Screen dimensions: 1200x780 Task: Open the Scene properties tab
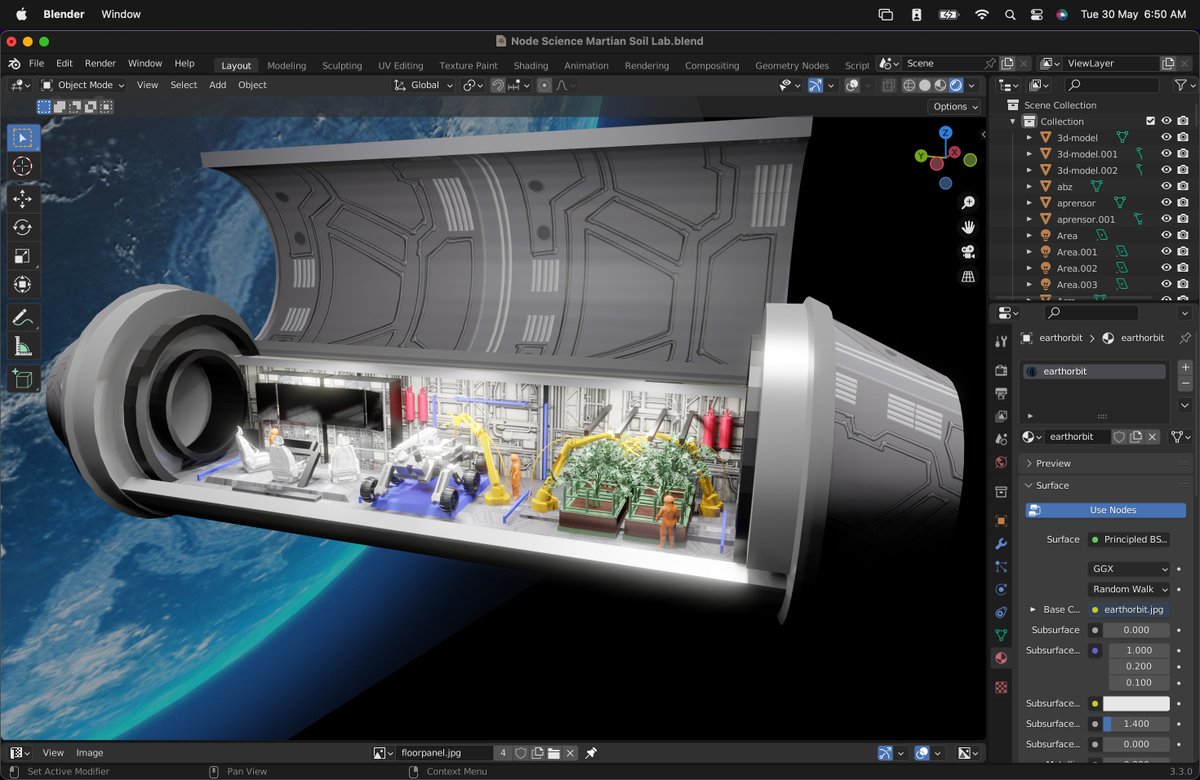point(1001,439)
